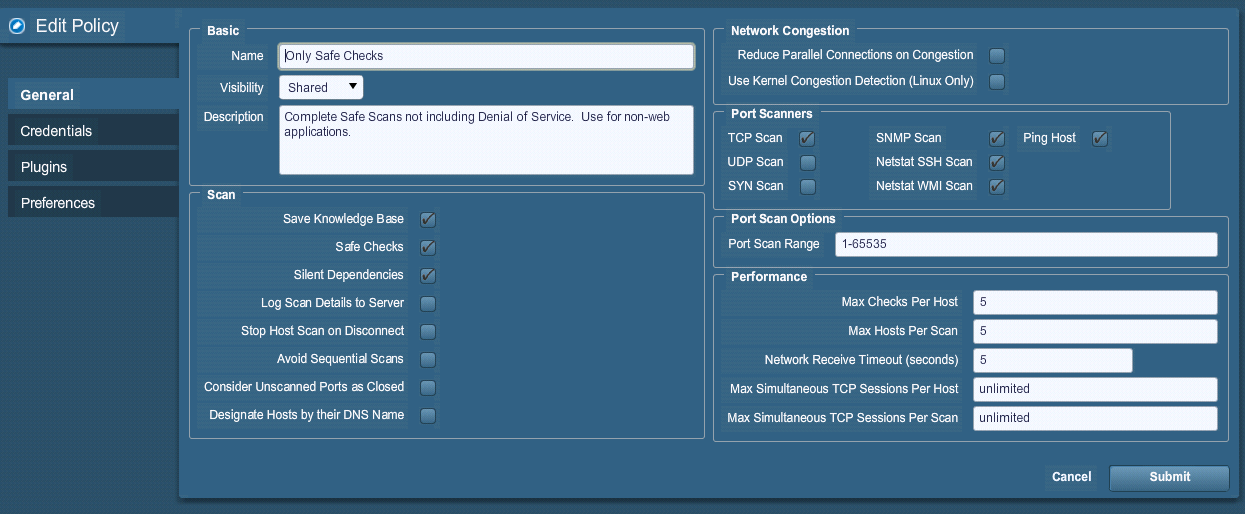The width and height of the screenshot is (1245, 514).
Task: Click the Max Checks Per Host field
Action: [x=1094, y=302]
